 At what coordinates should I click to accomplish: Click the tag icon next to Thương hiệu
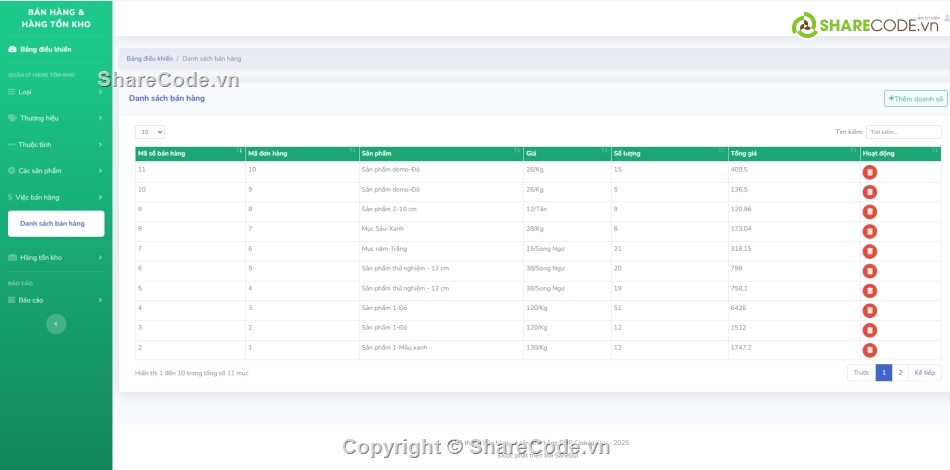click(x=12, y=118)
